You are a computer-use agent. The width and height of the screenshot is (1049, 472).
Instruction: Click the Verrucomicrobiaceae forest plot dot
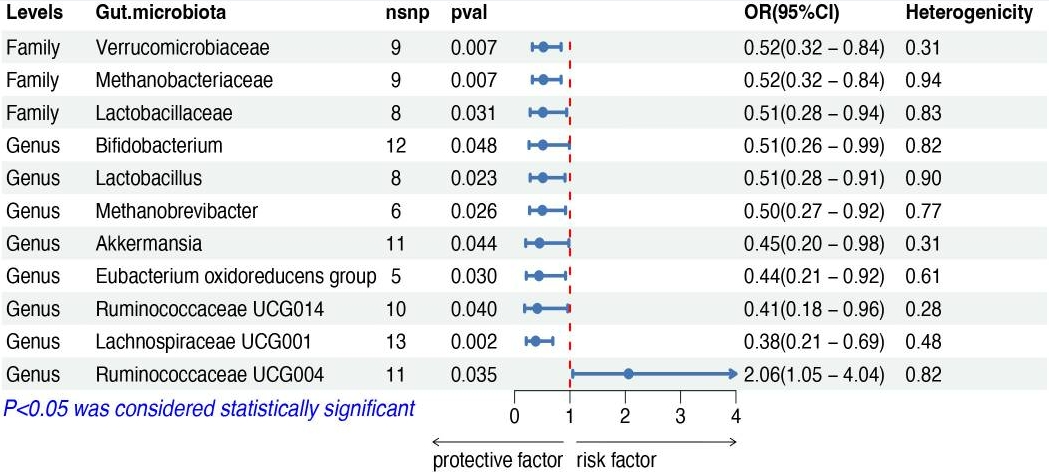coord(543,46)
